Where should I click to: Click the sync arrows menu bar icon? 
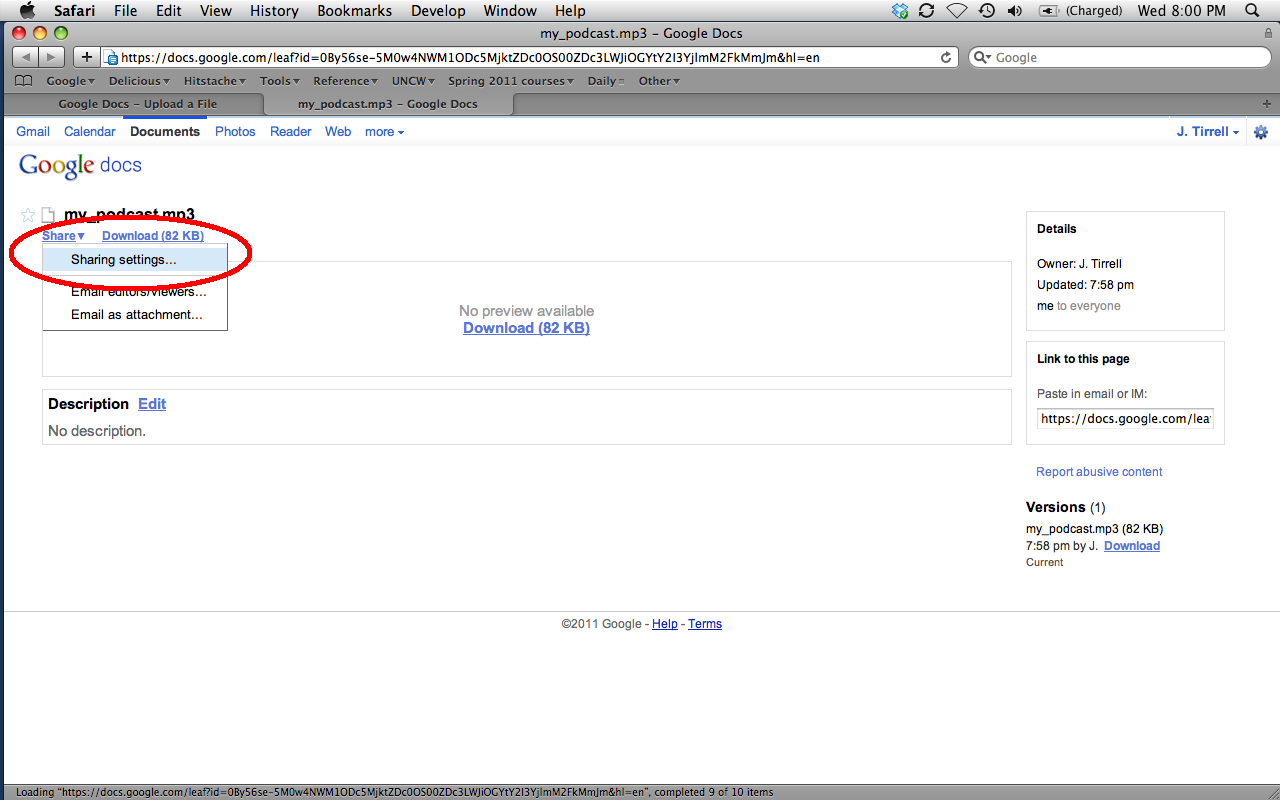click(927, 11)
